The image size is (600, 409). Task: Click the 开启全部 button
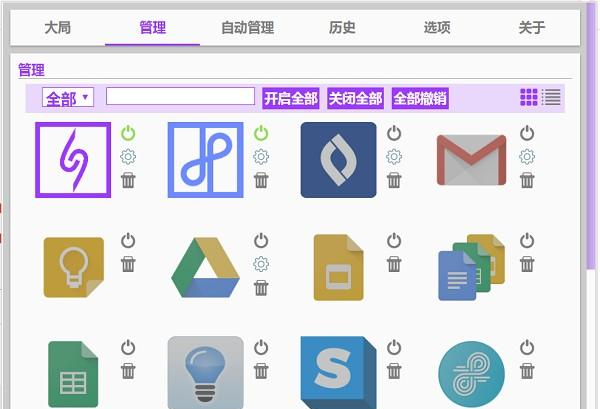click(291, 98)
